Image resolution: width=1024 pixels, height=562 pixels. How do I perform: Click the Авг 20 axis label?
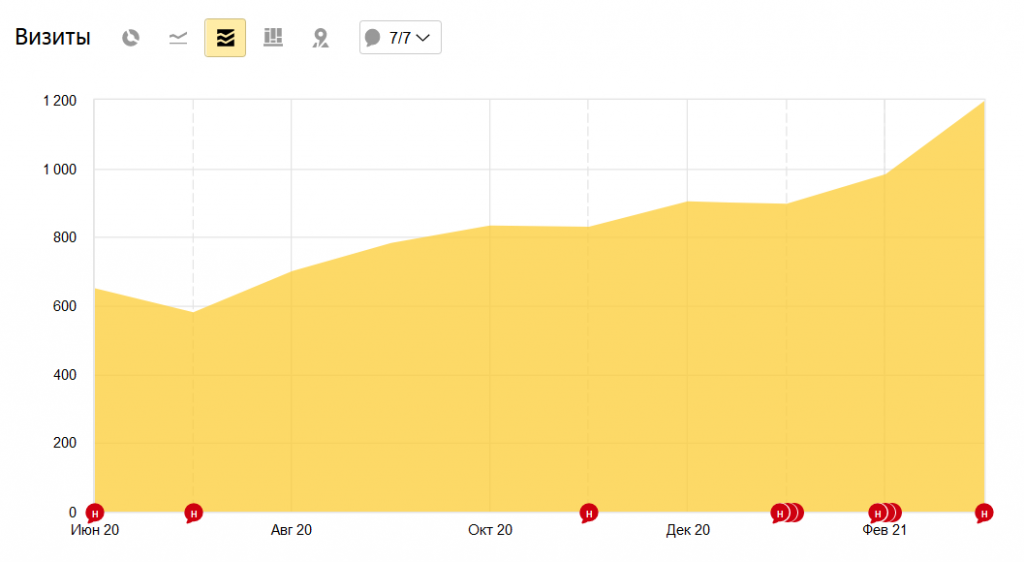pos(291,530)
